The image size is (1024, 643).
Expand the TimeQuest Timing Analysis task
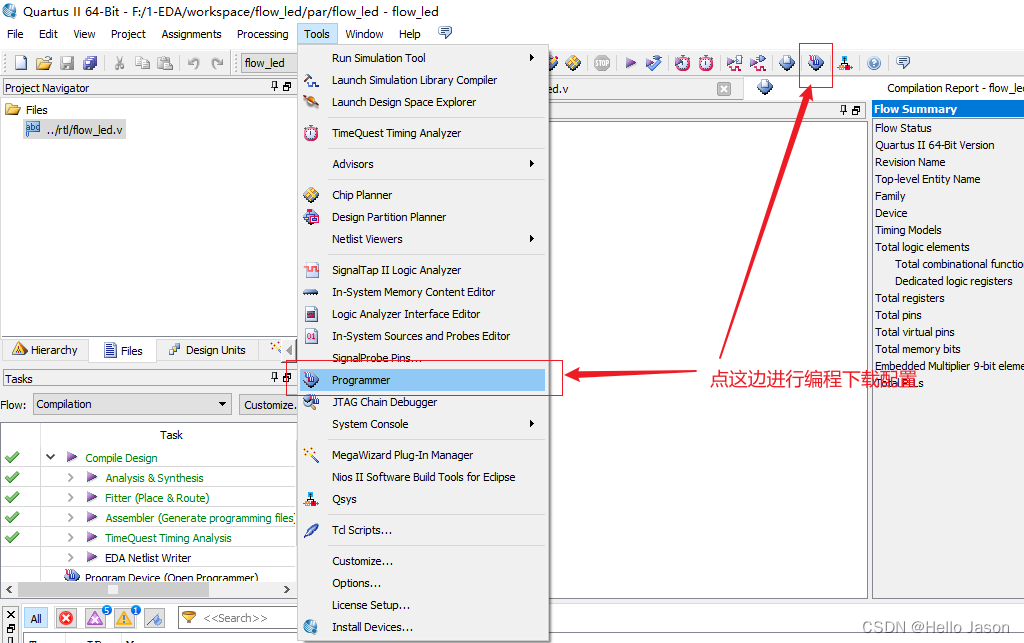tap(71, 538)
